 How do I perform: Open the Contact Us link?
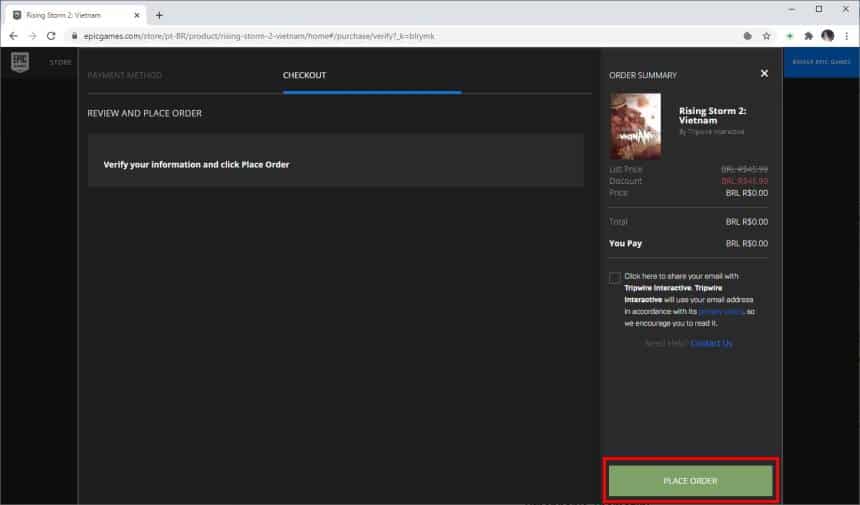(711, 343)
